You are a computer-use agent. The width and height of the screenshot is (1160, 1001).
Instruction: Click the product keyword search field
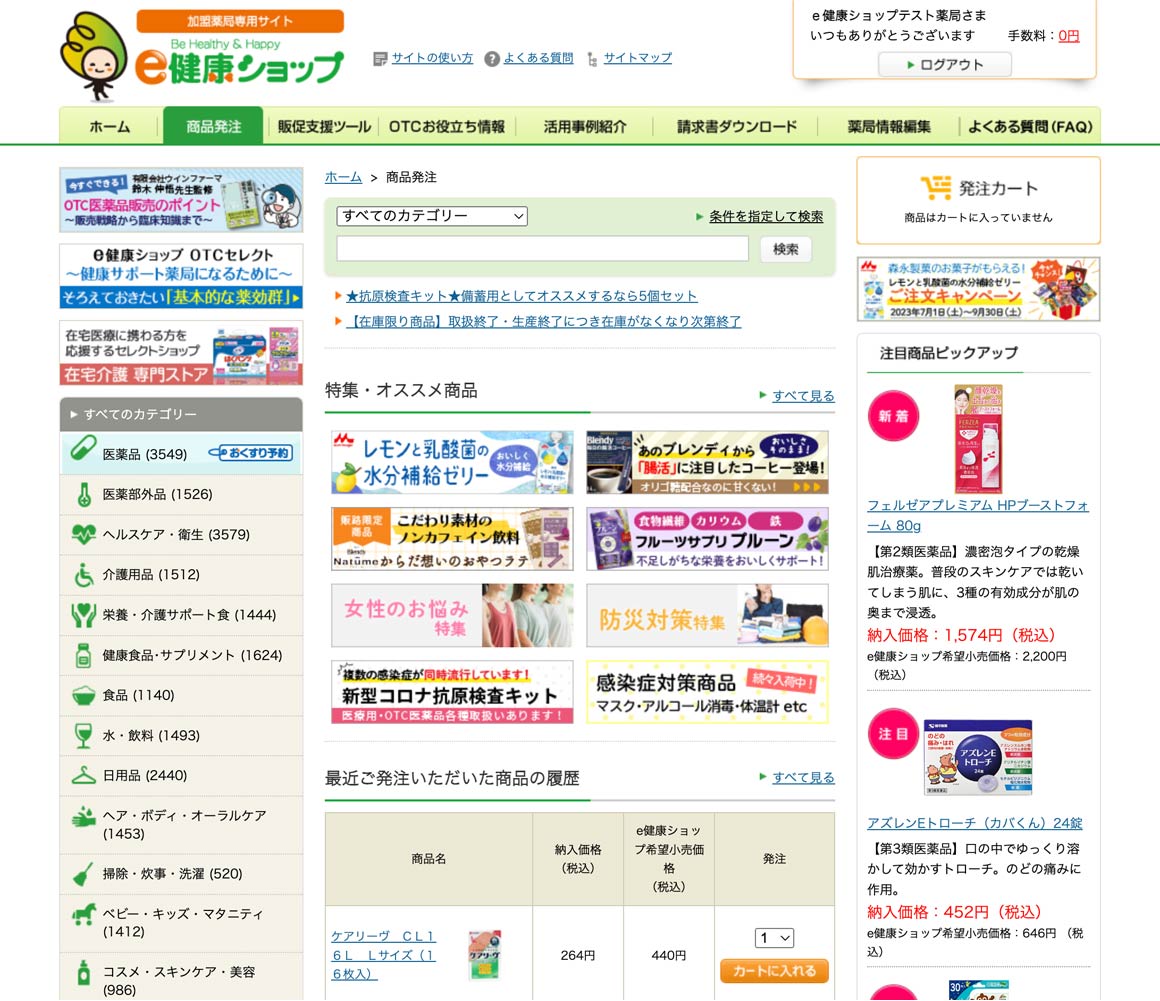point(542,249)
